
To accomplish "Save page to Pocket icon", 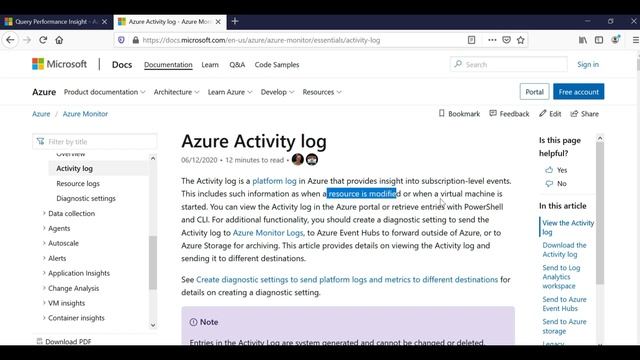I will coord(507,40).
